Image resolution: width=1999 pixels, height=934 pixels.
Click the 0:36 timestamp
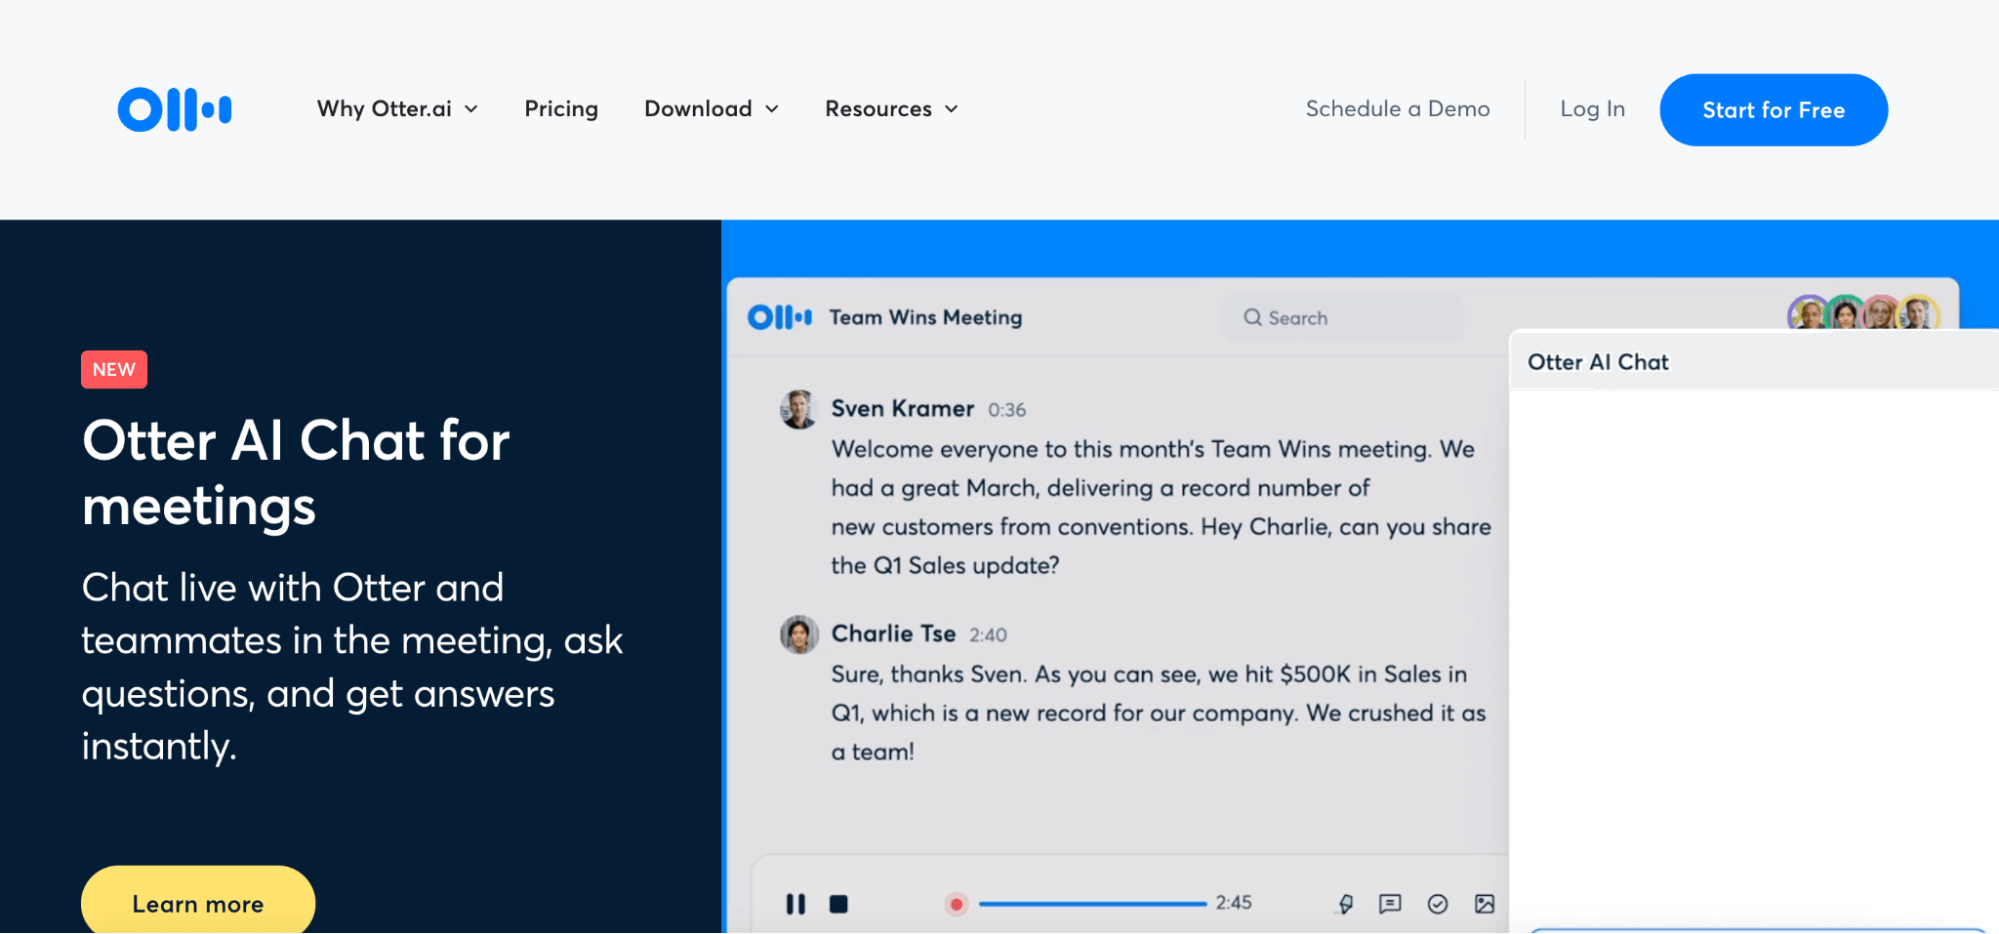pos(1007,410)
